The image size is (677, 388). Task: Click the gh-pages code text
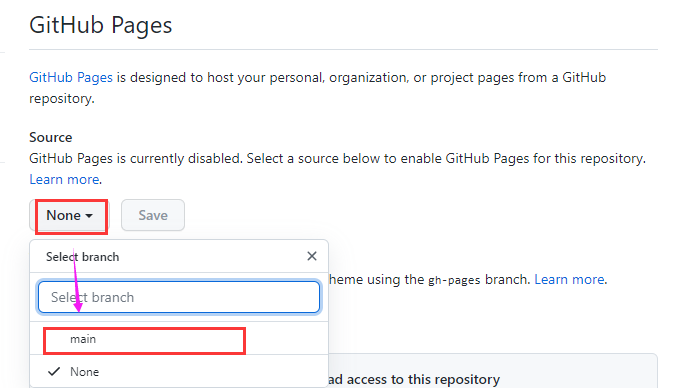click(454, 281)
